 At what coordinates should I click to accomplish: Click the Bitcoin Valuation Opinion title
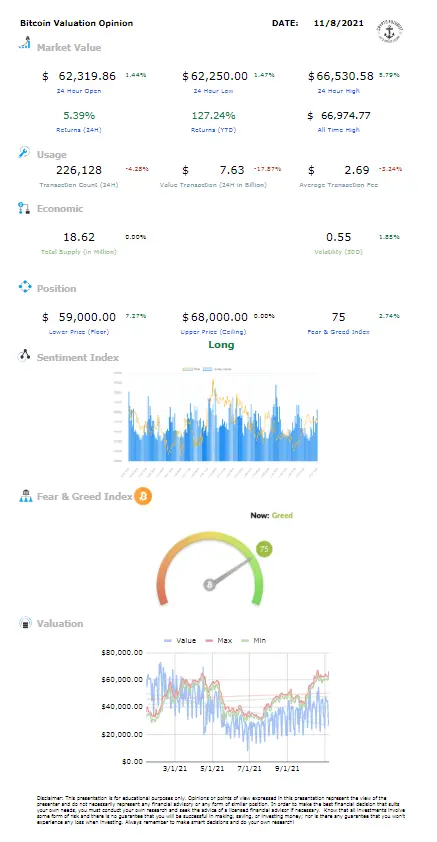tap(77, 23)
